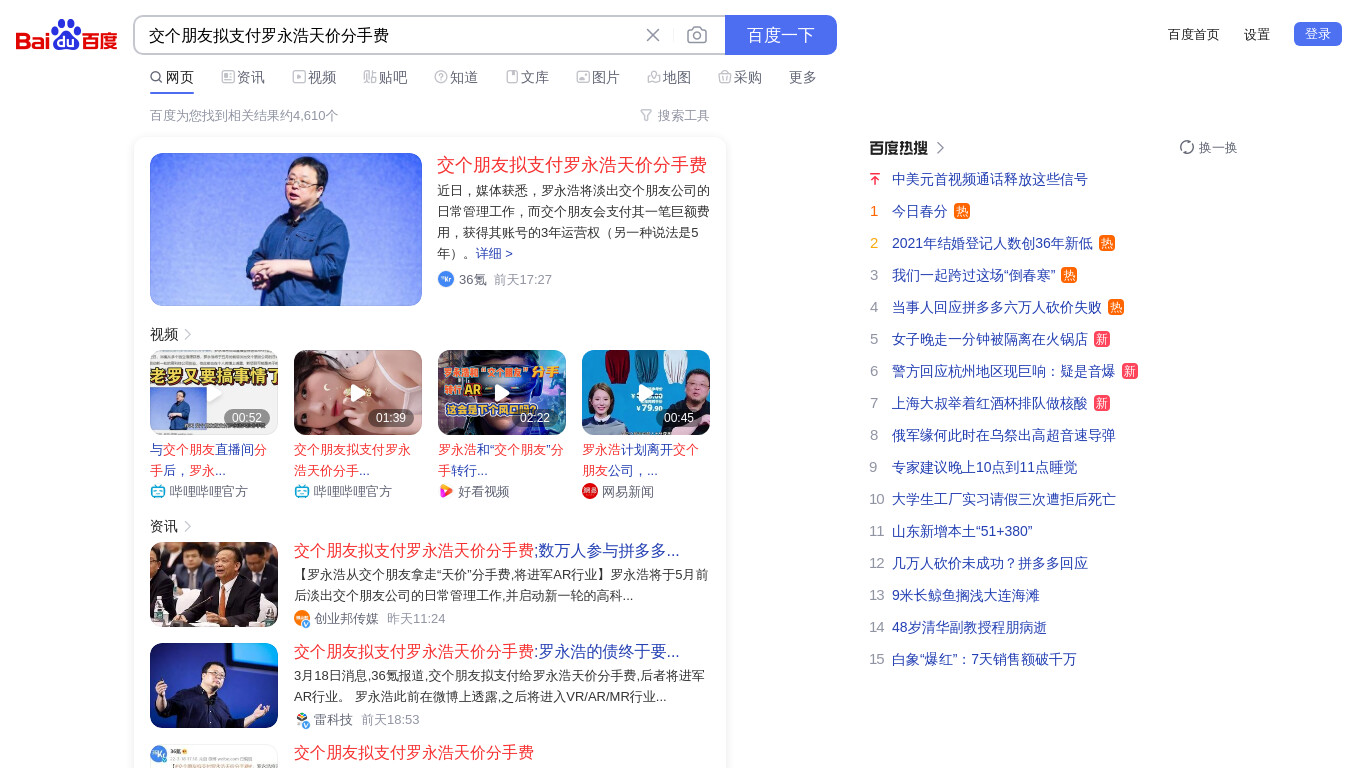Open the 文库 tab

527,77
